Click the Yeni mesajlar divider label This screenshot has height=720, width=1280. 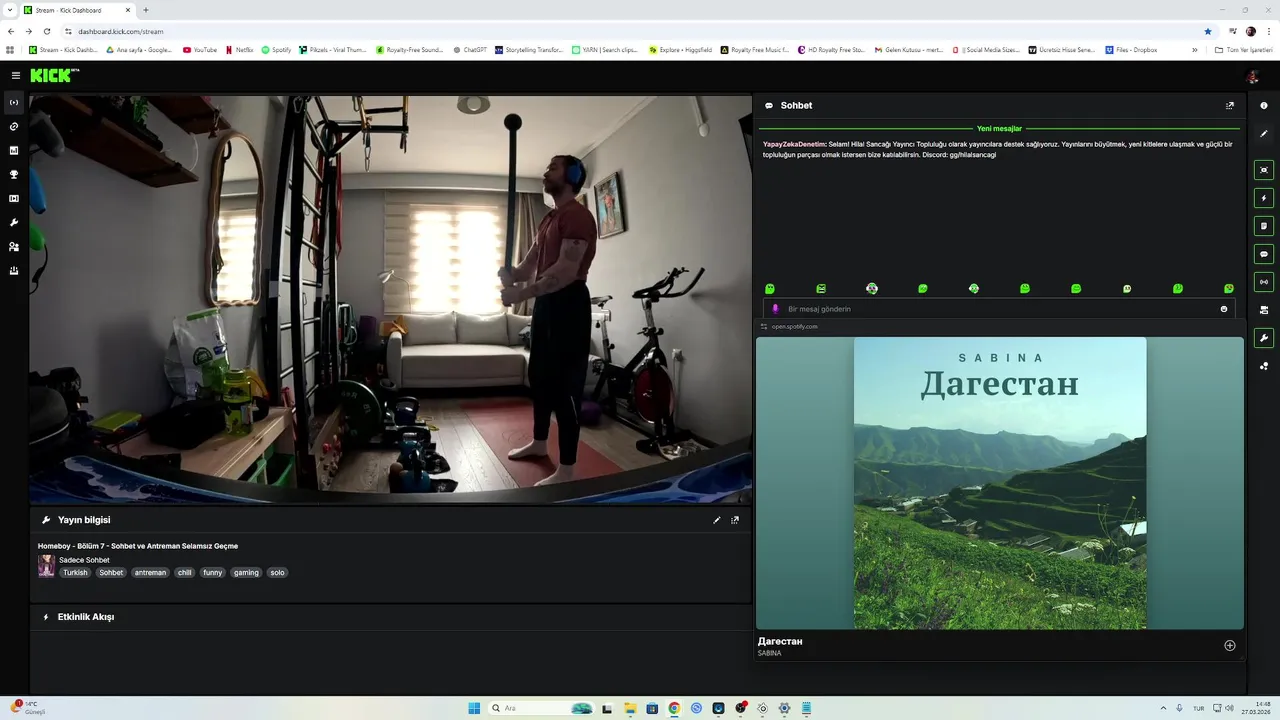[x=999, y=129]
